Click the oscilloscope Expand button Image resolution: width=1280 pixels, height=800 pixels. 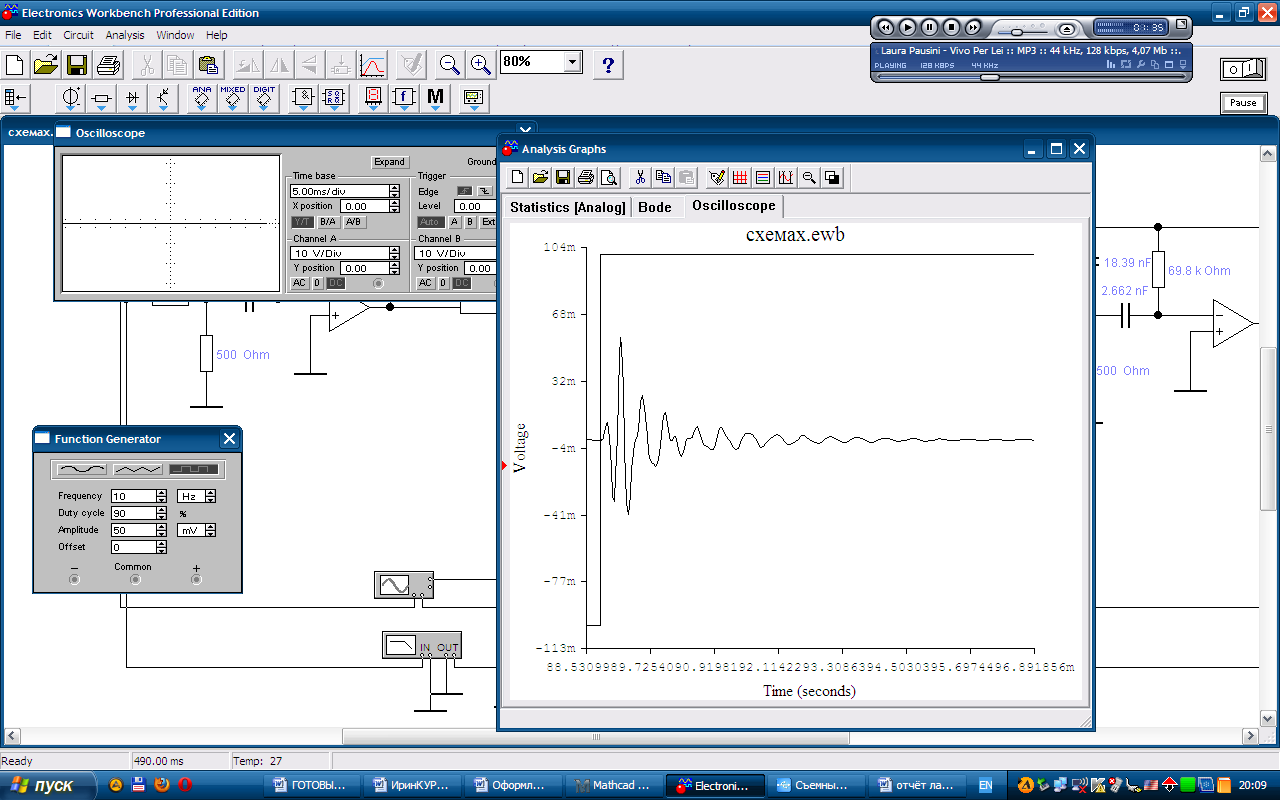pyautogui.click(x=389, y=162)
